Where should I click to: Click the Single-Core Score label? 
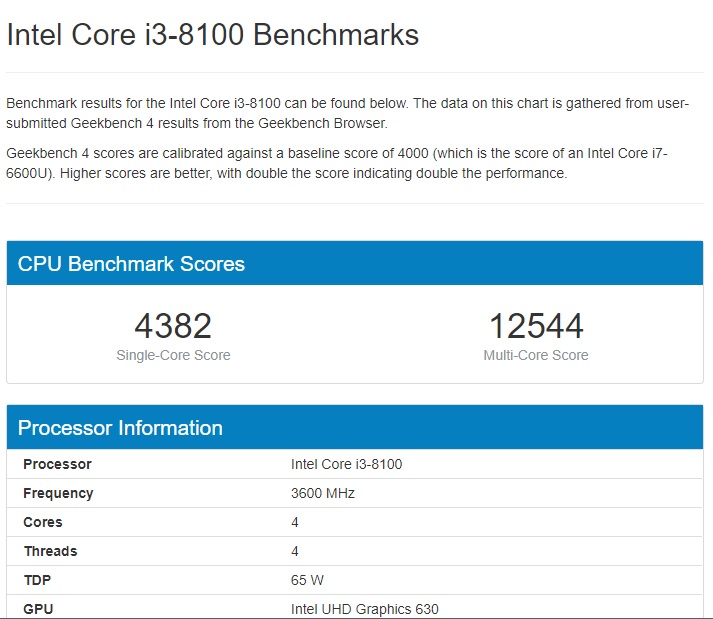pos(173,355)
